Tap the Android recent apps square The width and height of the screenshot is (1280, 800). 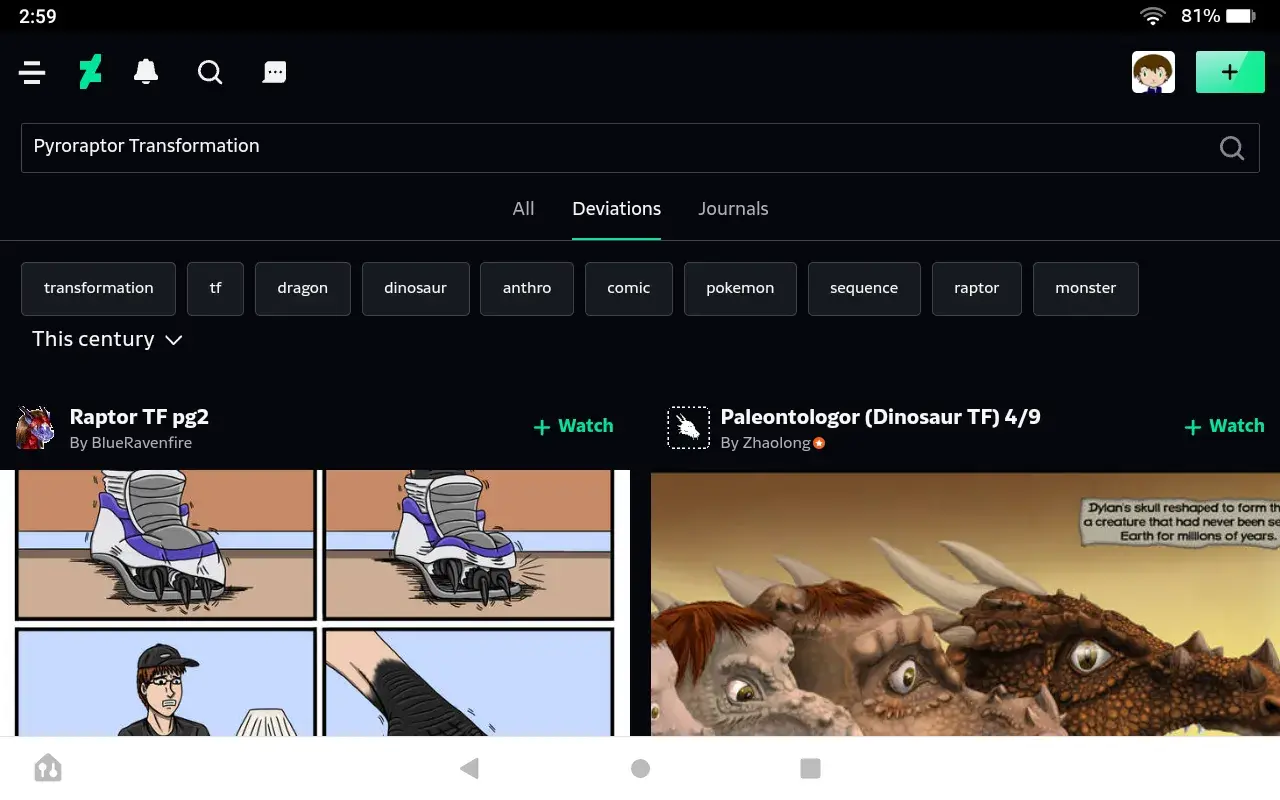click(811, 768)
